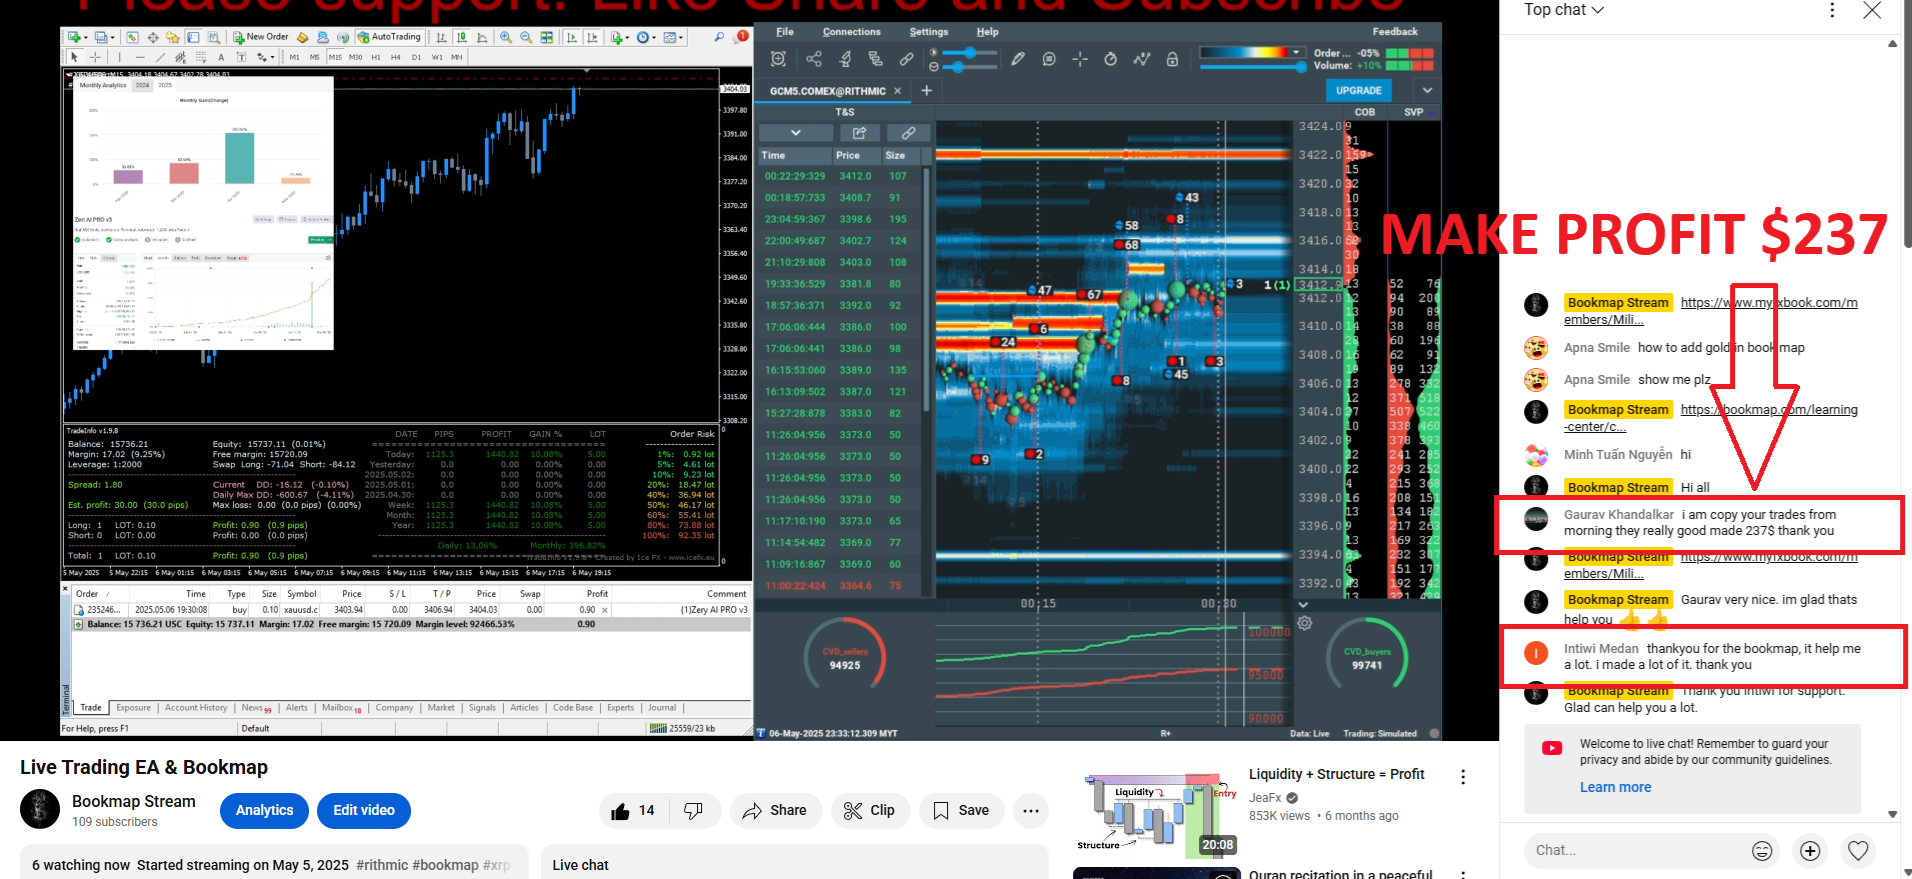Send a heart reaction in chat
Image resolution: width=1912 pixels, height=879 pixels.
pyautogui.click(x=1858, y=851)
